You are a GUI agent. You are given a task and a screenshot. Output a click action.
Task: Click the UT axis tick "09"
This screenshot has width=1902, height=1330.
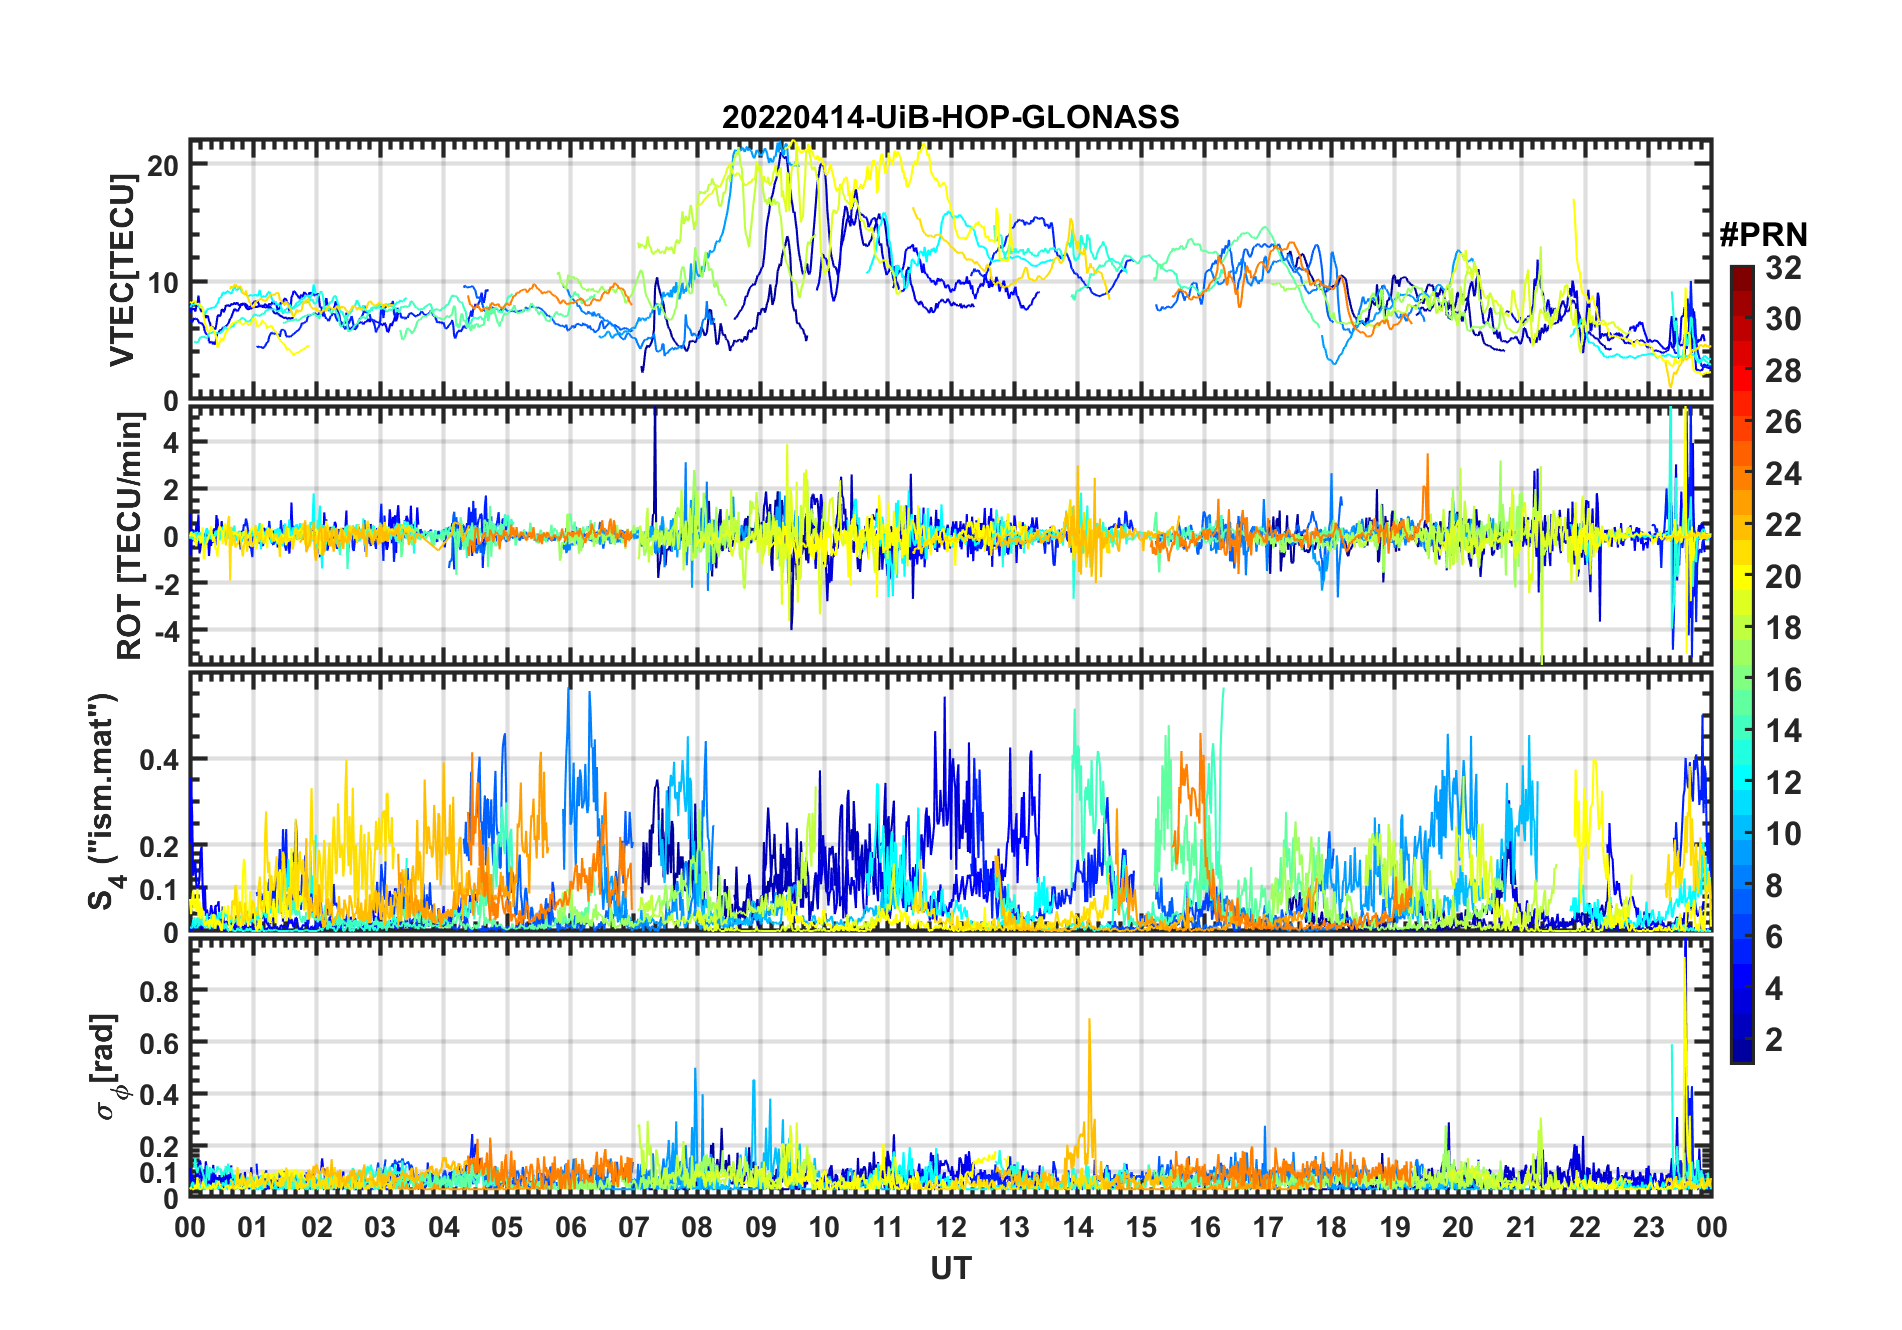tap(761, 1227)
